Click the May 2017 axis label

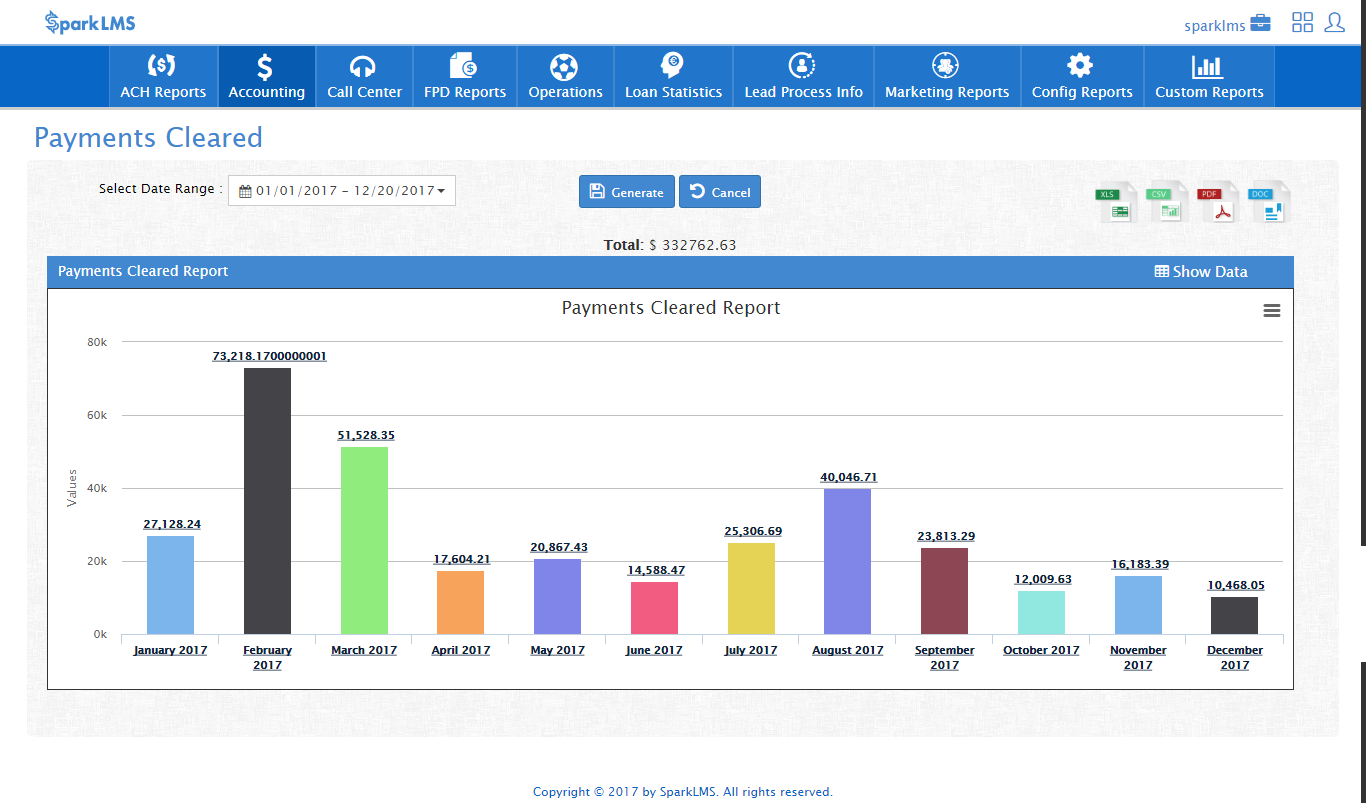(x=557, y=650)
